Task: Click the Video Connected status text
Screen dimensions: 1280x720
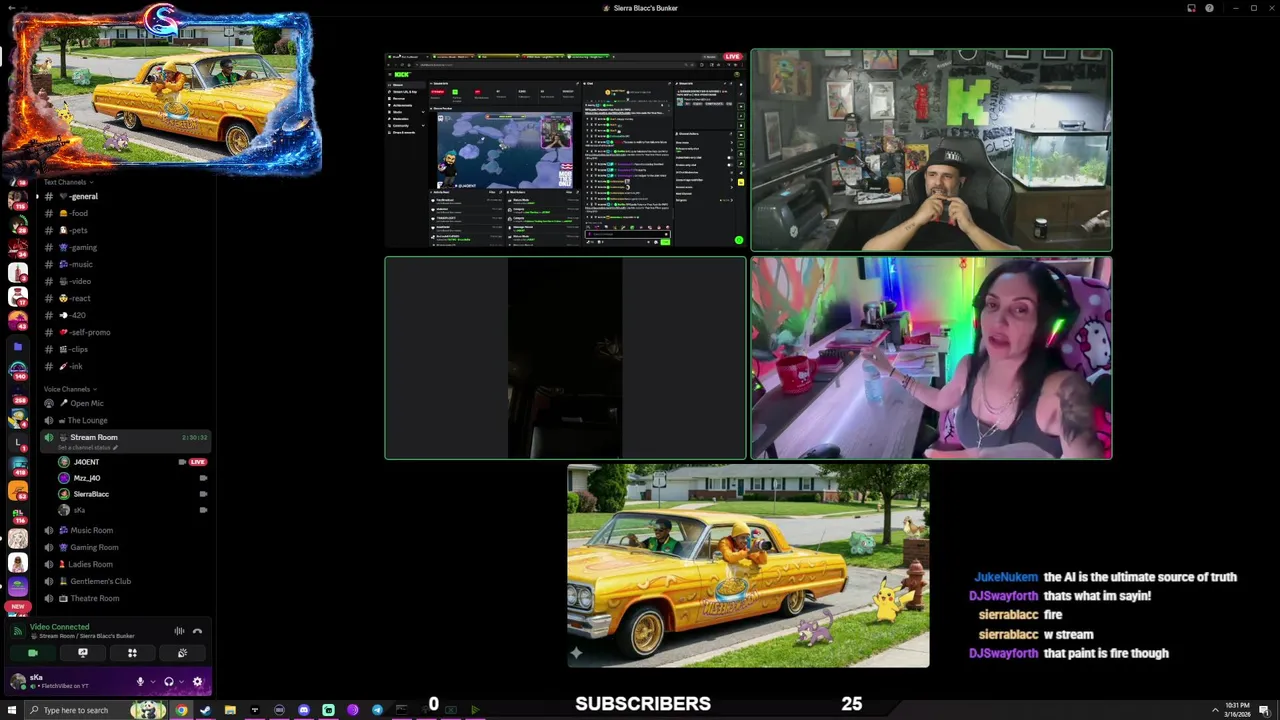Action: click(59, 627)
